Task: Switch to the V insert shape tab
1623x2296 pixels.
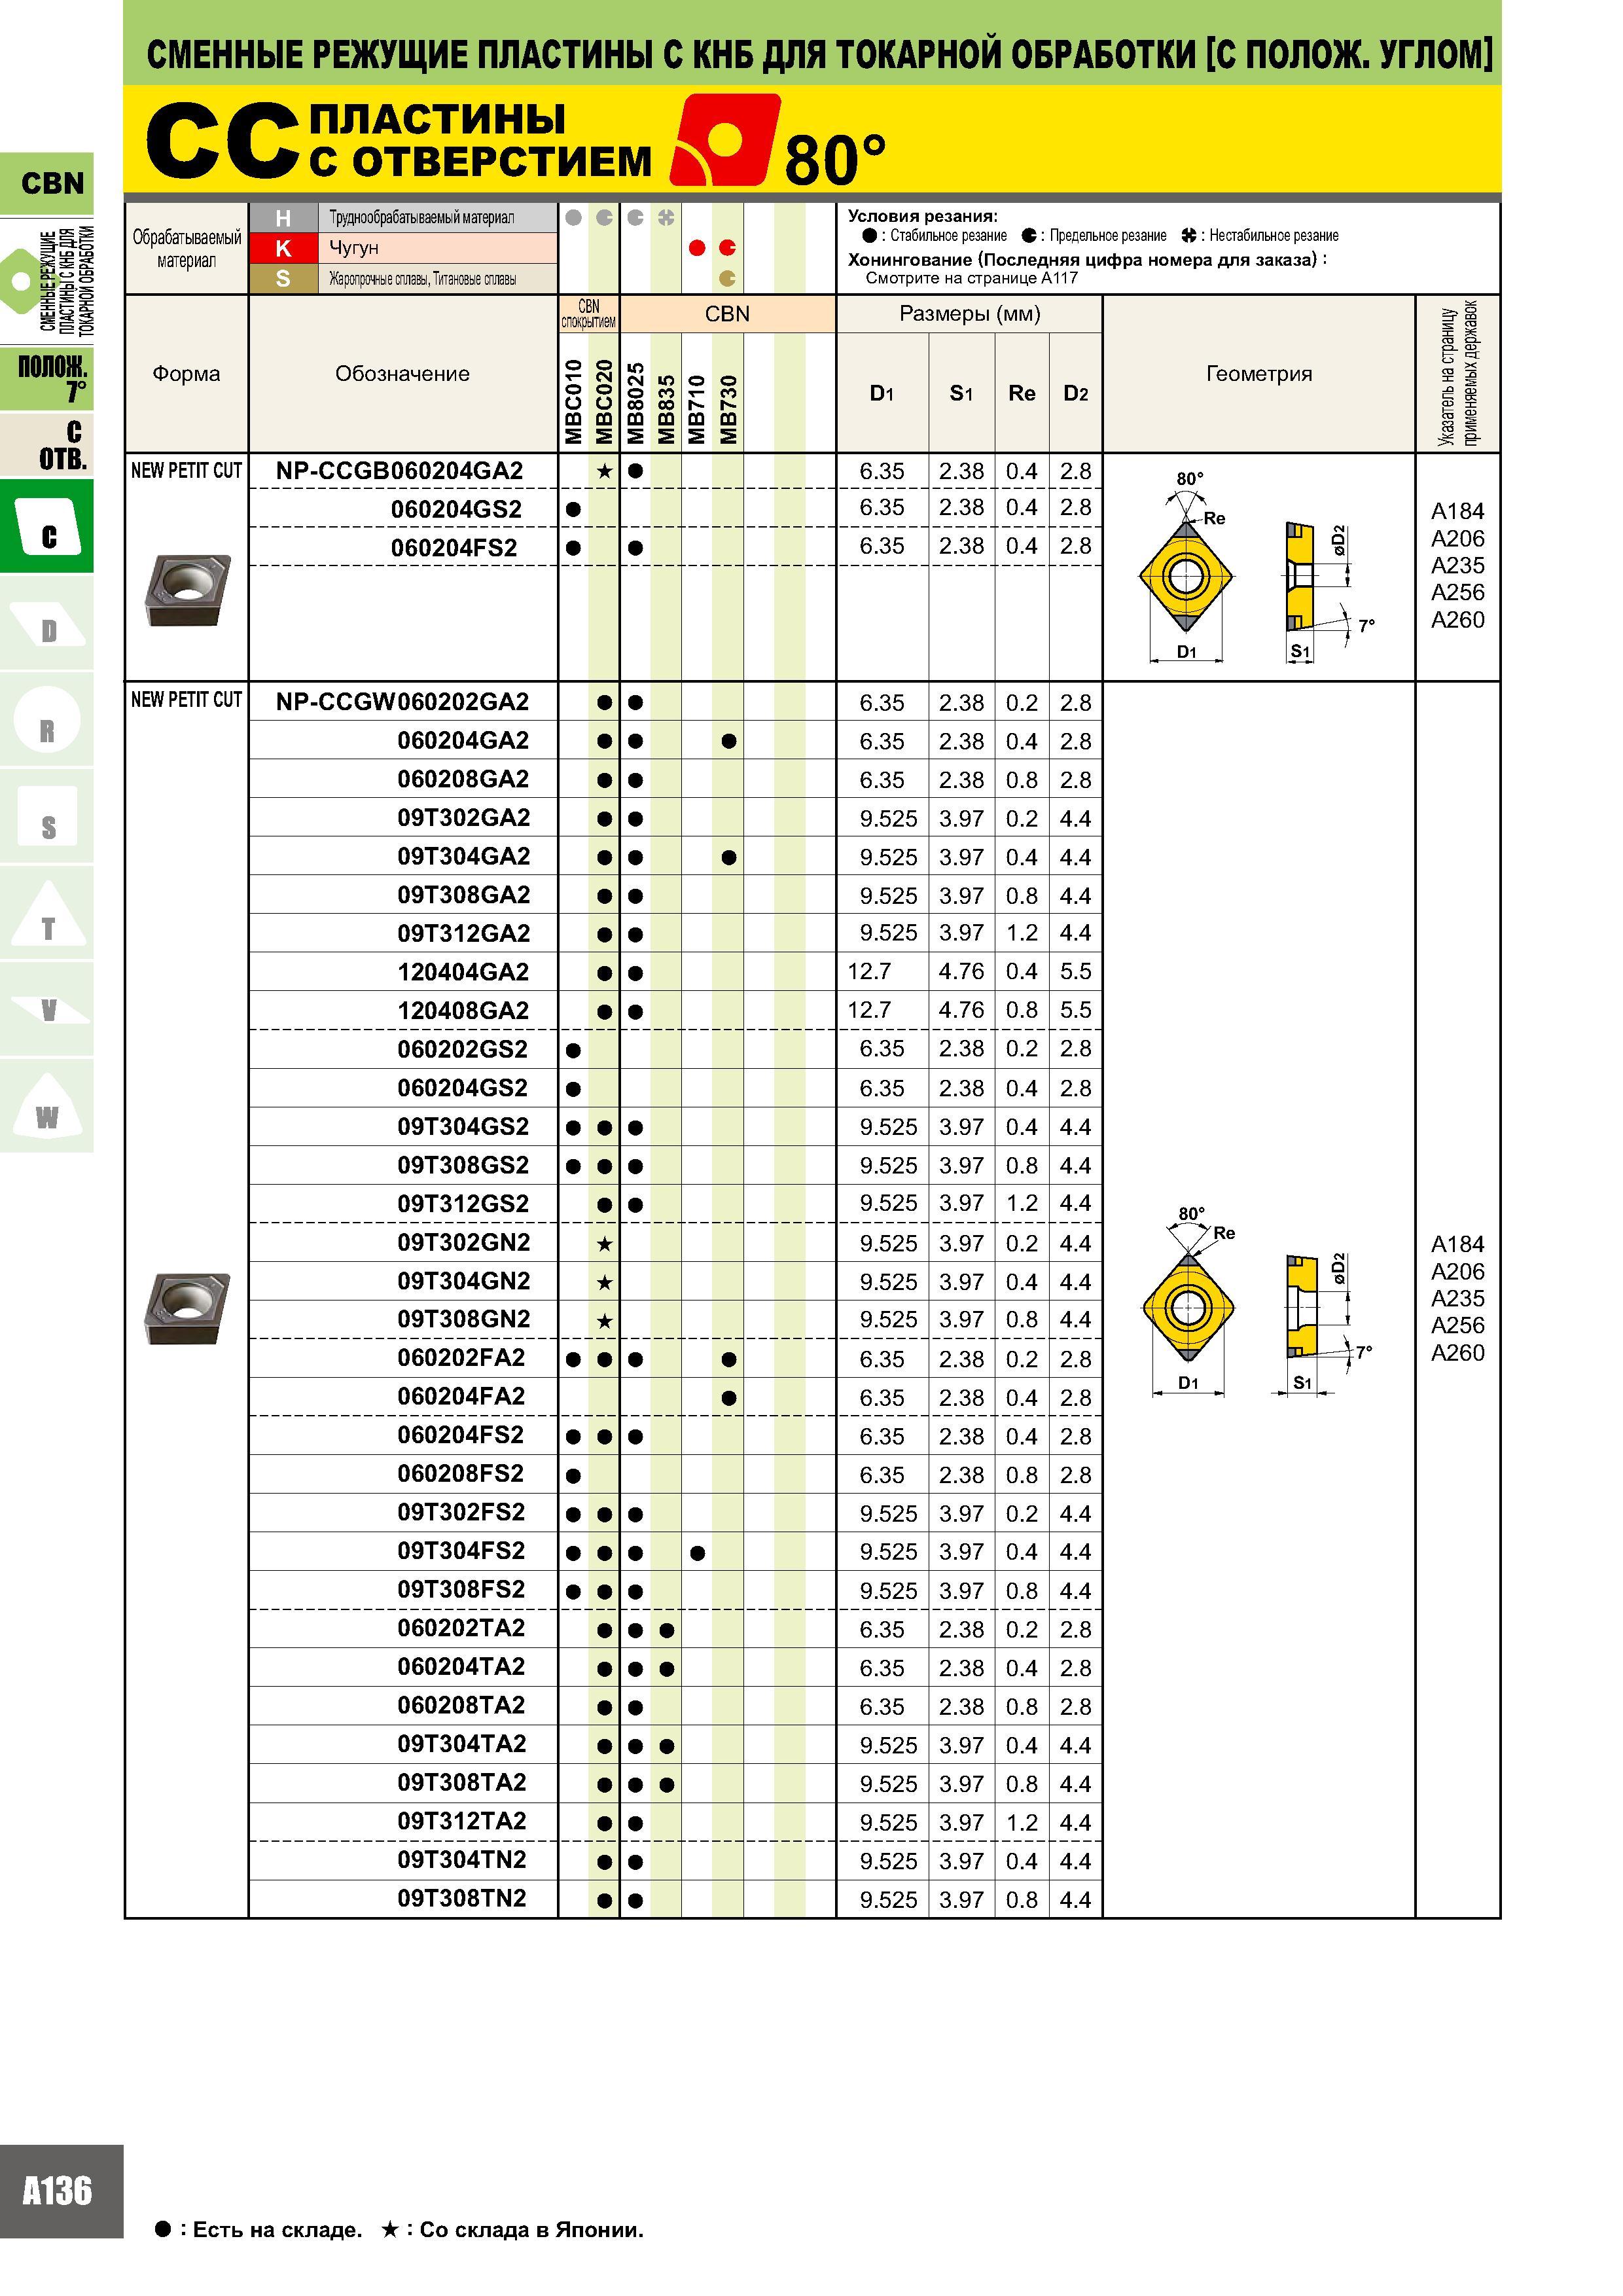Action: point(47,1010)
